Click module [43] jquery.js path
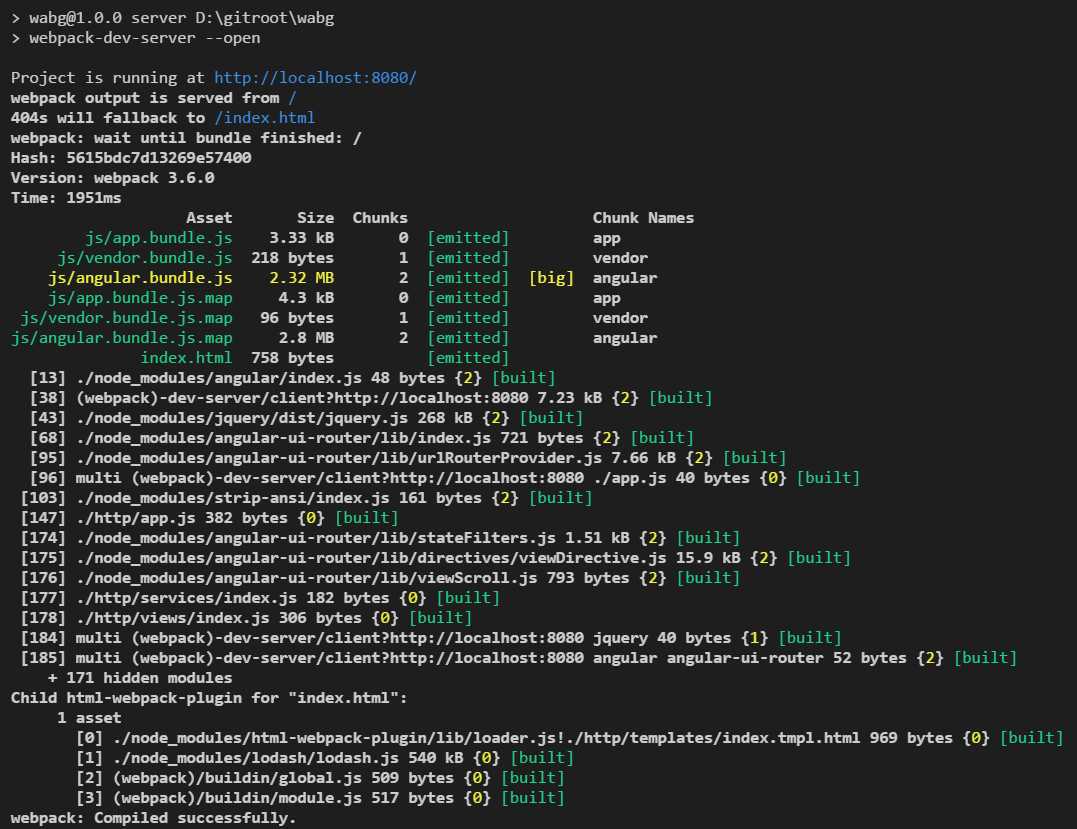Screen dimensions: 1077x829 click(x=242, y=418)
